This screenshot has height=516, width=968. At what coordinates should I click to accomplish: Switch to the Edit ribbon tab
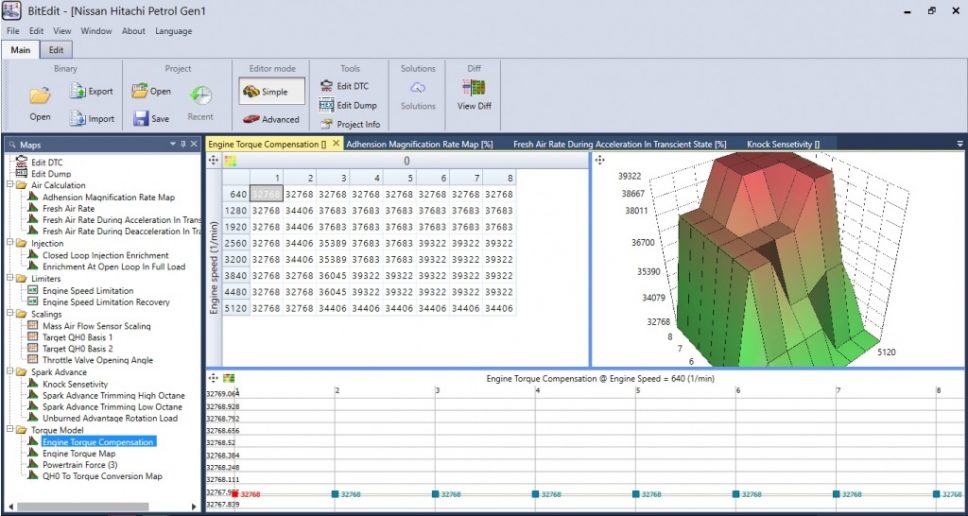pos(56,49)
